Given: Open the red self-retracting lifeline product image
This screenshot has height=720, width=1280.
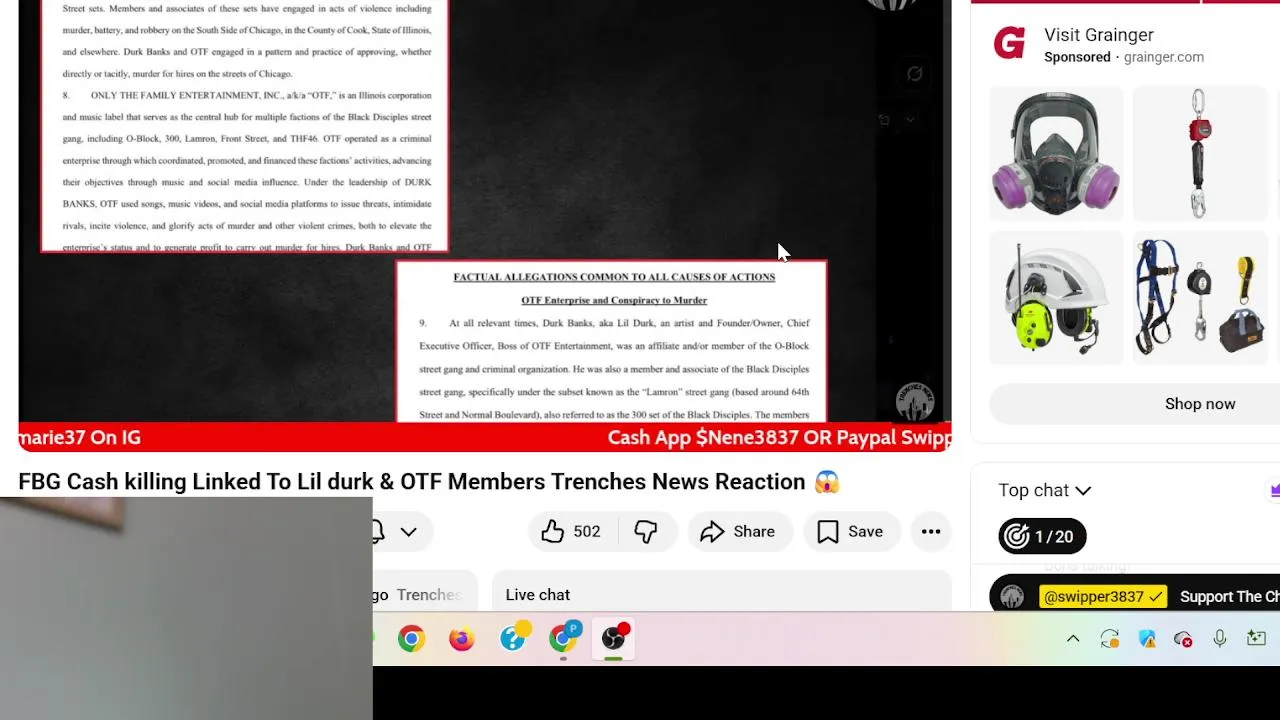Looking at the screenshot, I should tap(1199, 153).
